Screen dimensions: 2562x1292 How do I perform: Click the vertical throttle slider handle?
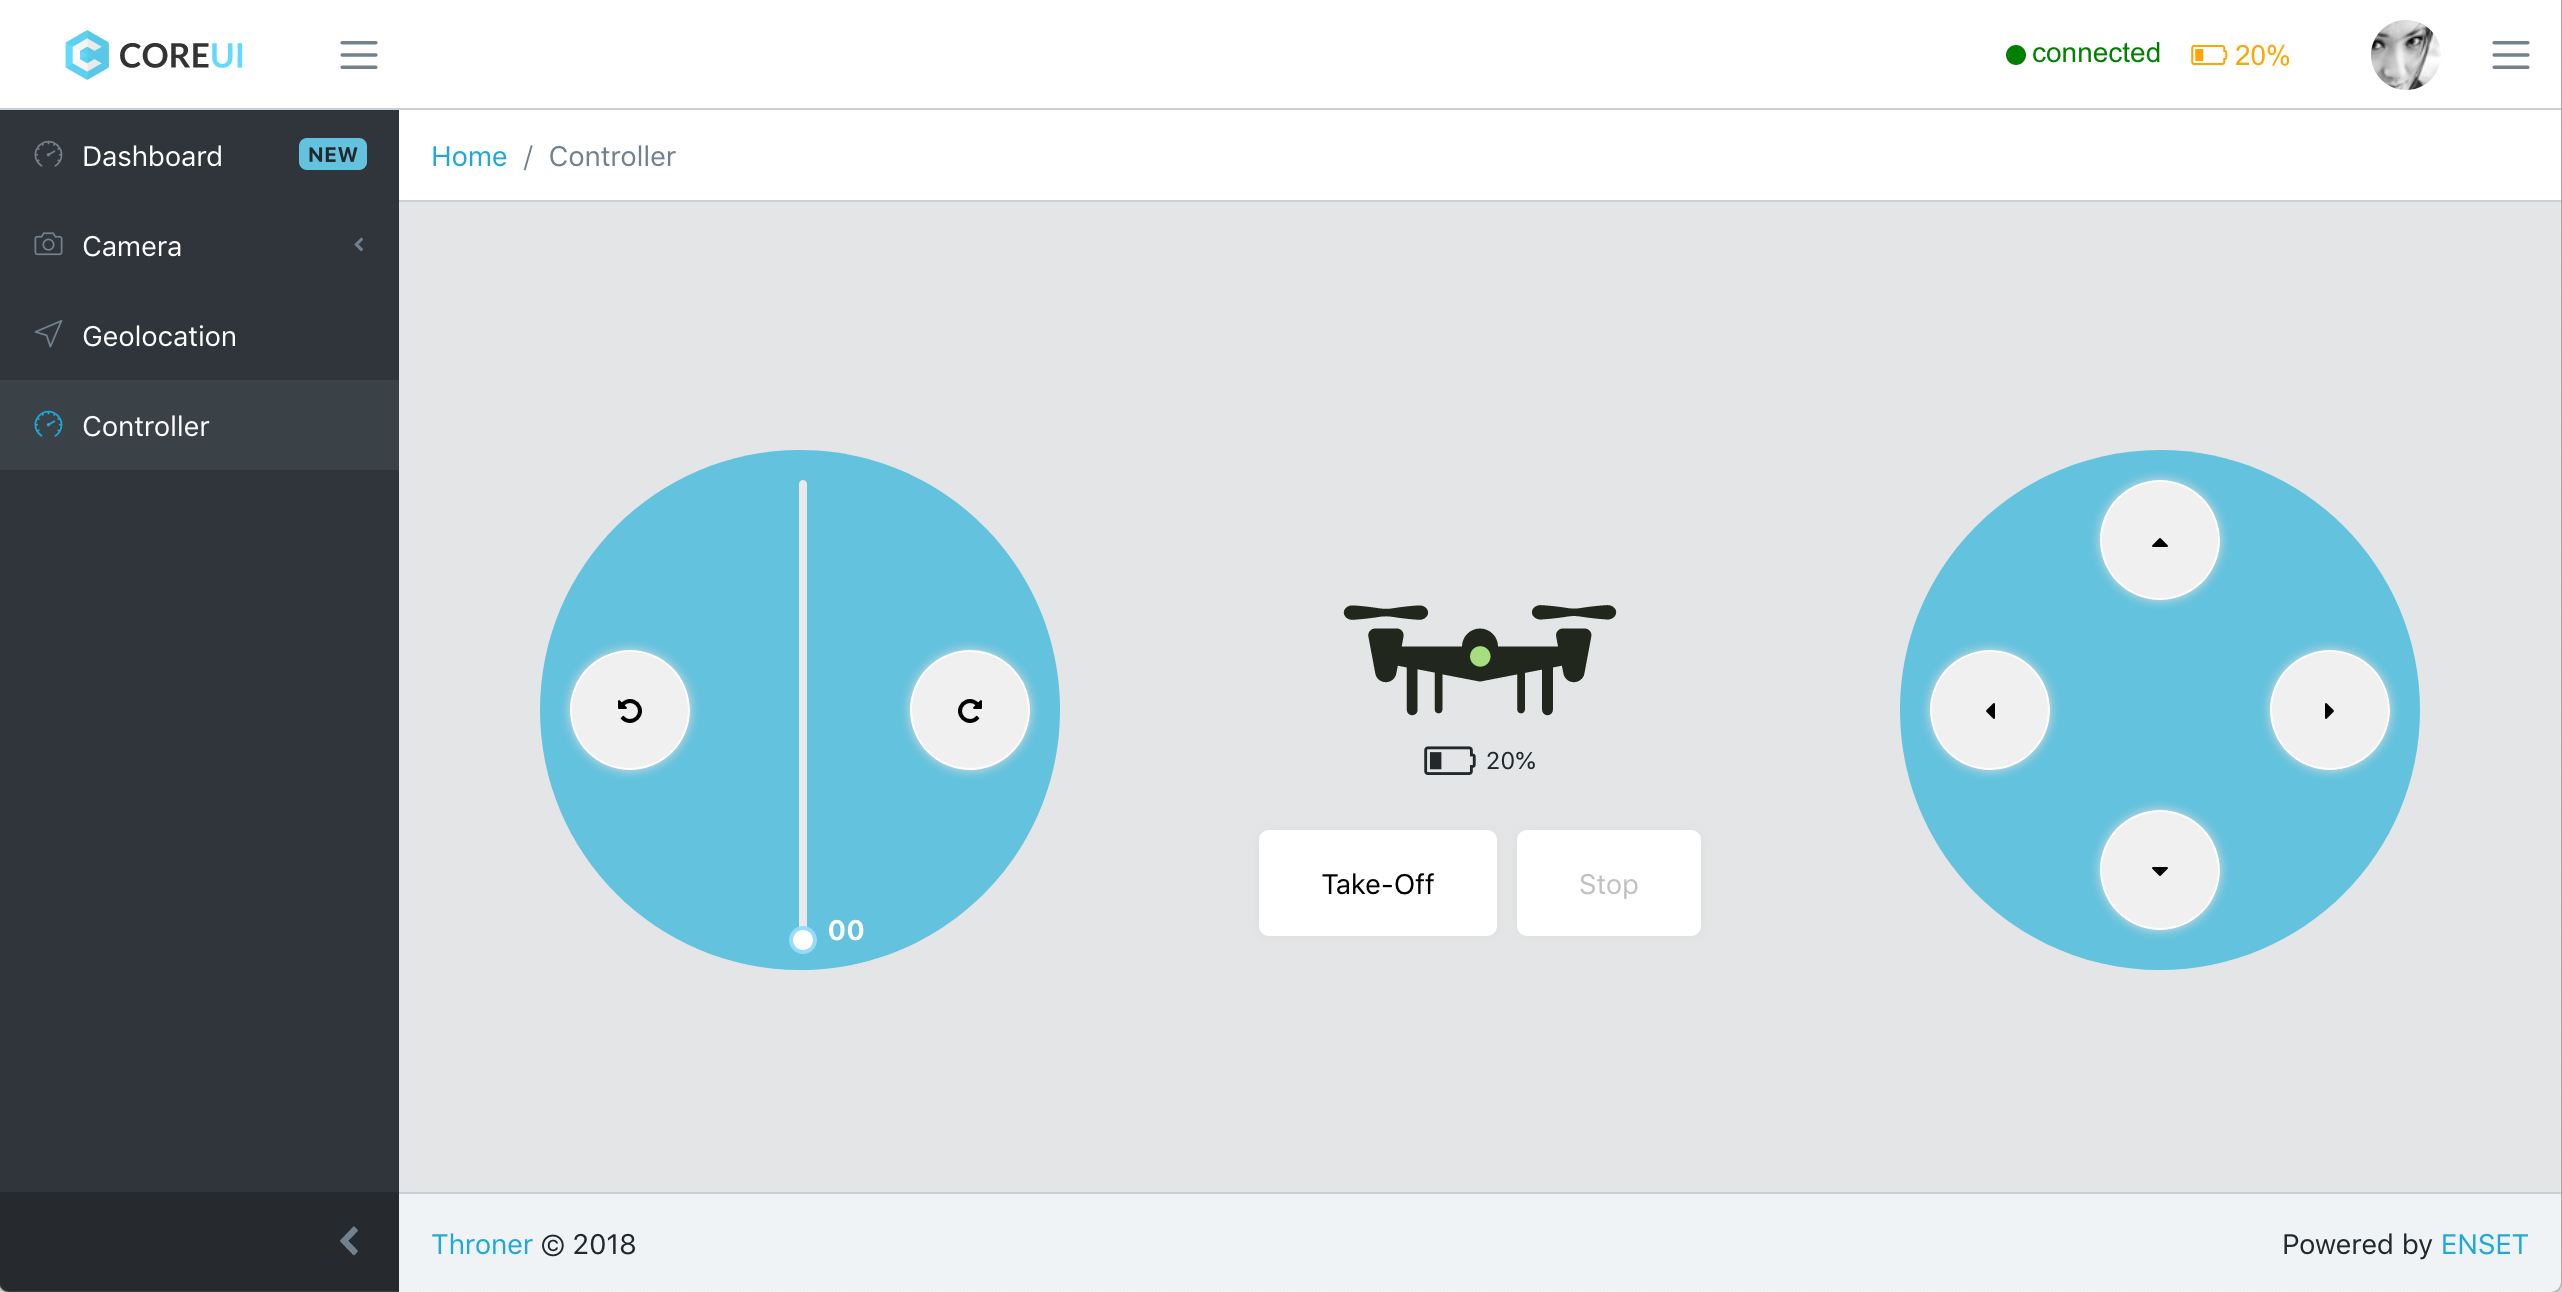click(x=802, y=939)
